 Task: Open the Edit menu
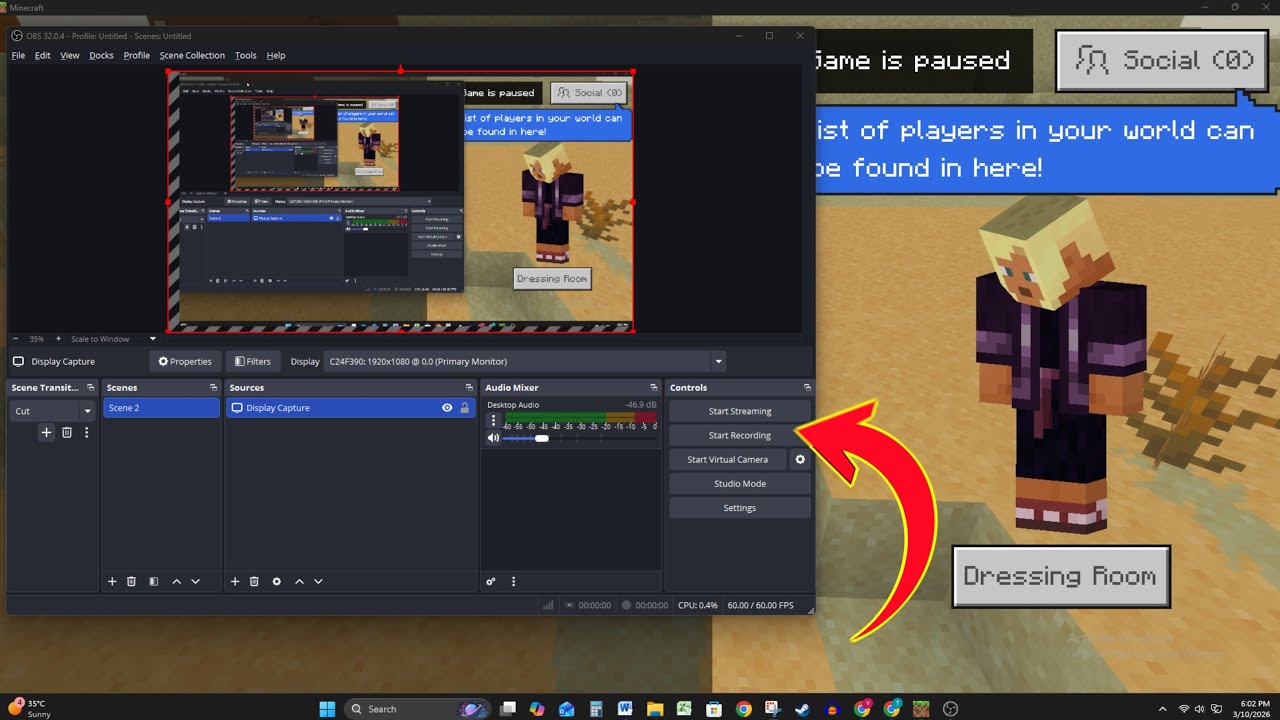click(42, 56)
